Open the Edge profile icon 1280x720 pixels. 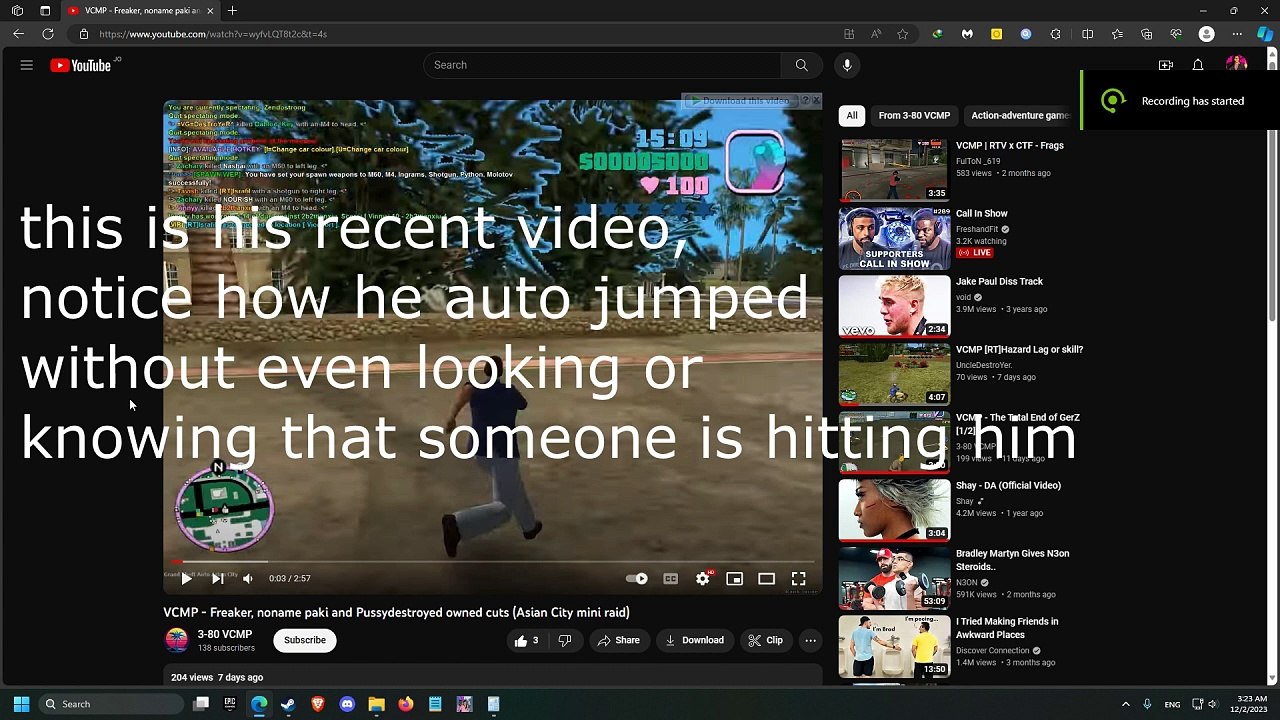pos(1207,34)
